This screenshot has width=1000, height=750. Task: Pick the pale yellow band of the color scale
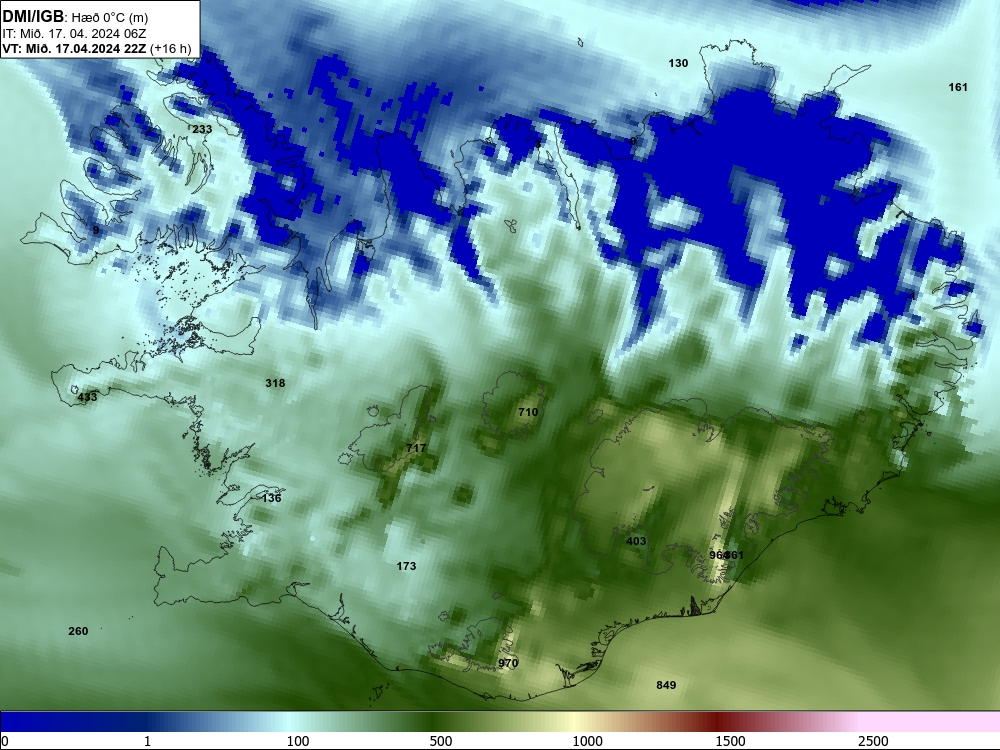pyautogui.click(x=574, y=722)
